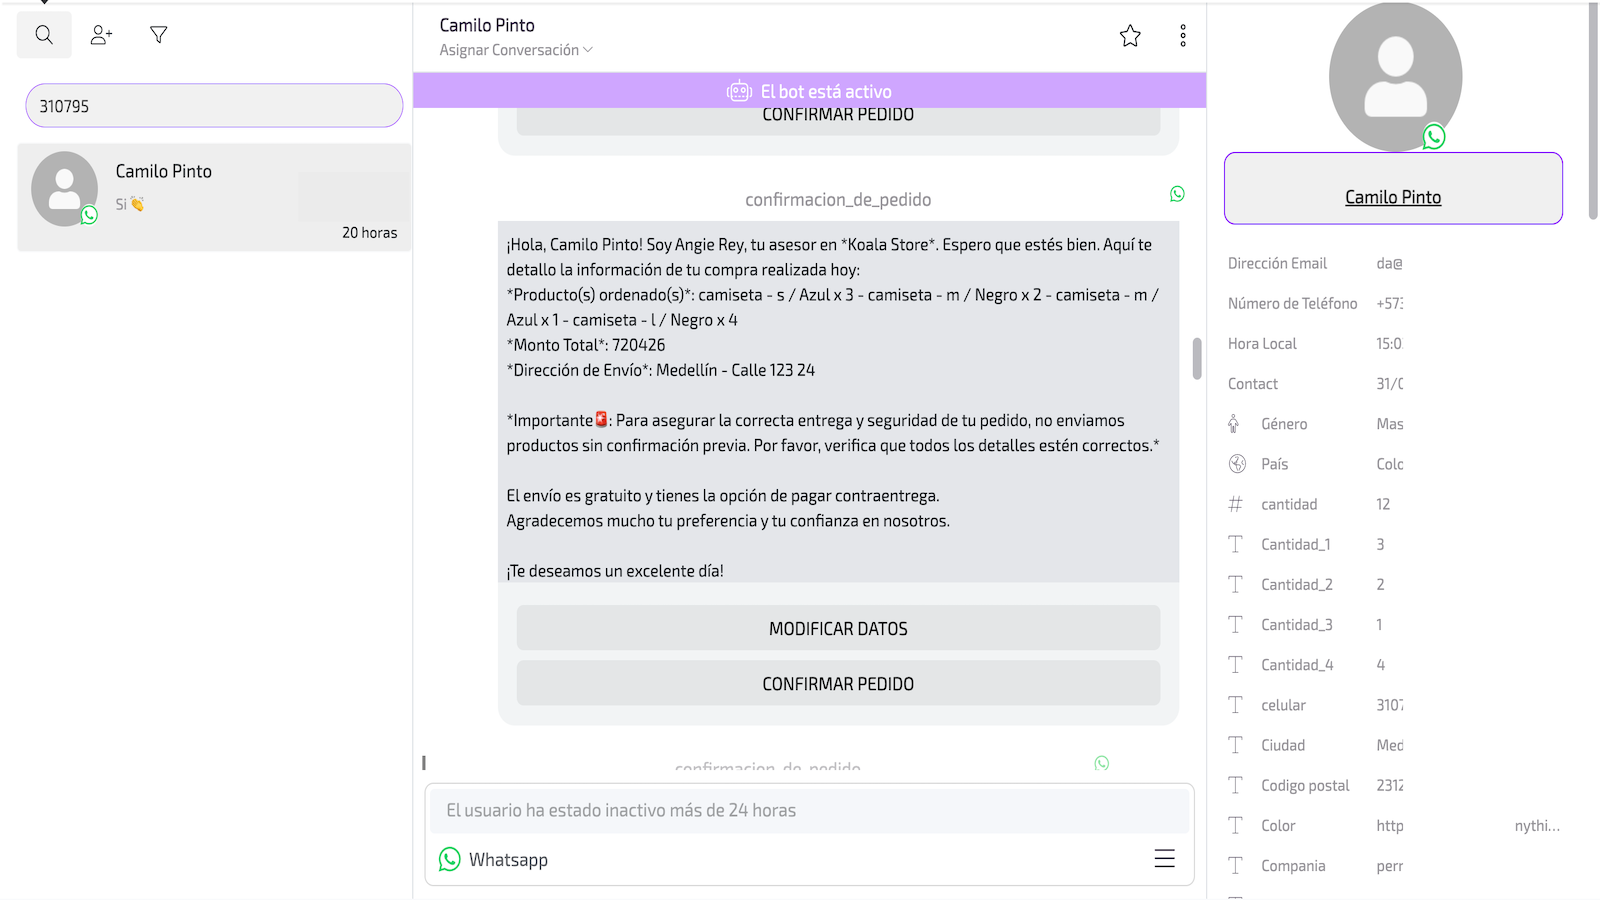The width and height of the screenshot is (1600, 900).
Task: Click the País globe icon
Action: [1237, 464]
